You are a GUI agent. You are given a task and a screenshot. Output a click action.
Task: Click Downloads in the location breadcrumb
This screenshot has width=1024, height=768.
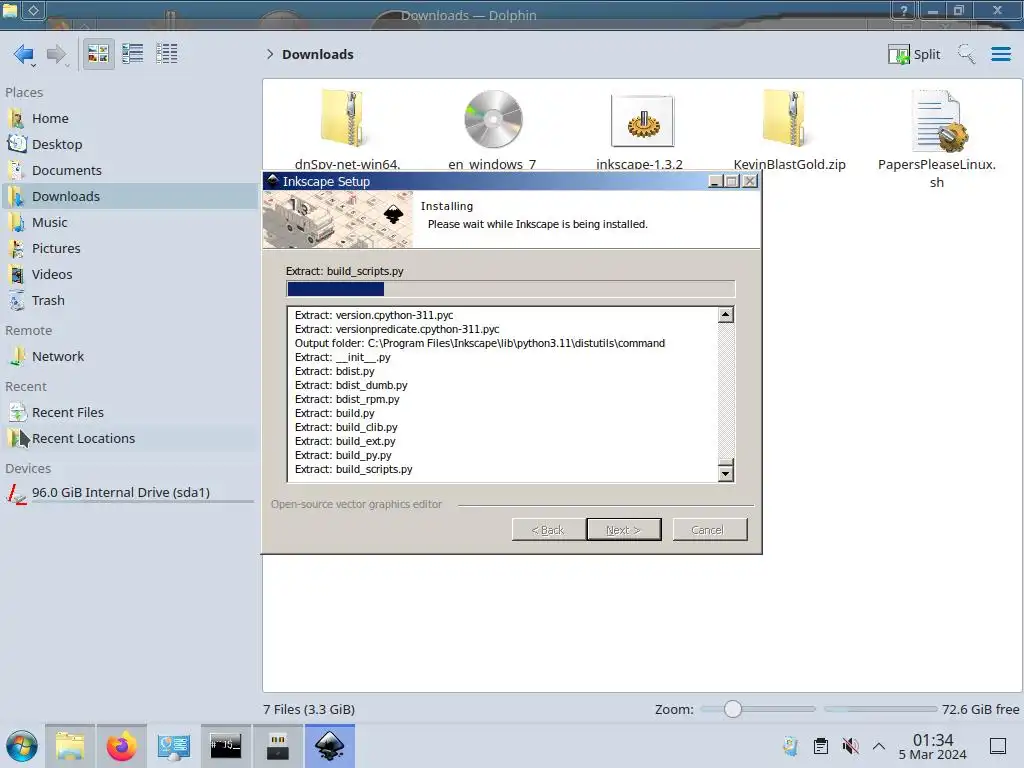(x=317, y=54)
